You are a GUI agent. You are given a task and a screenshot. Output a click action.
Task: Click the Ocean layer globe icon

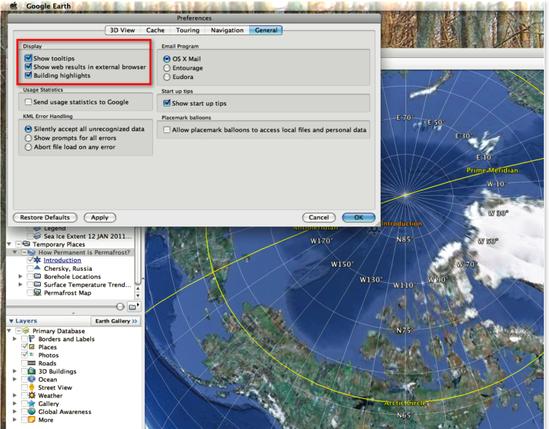[32, 379]
